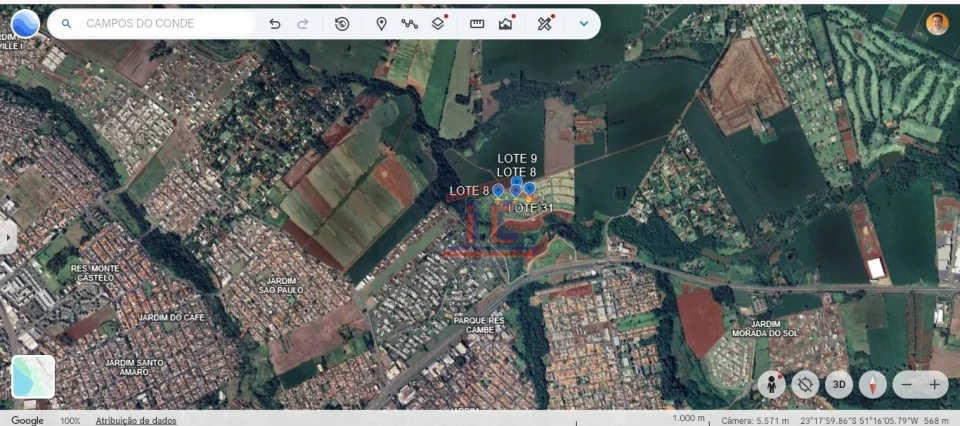960x426 pixels.
Task: Expand the left side panel handle
Action: [8, 237]
